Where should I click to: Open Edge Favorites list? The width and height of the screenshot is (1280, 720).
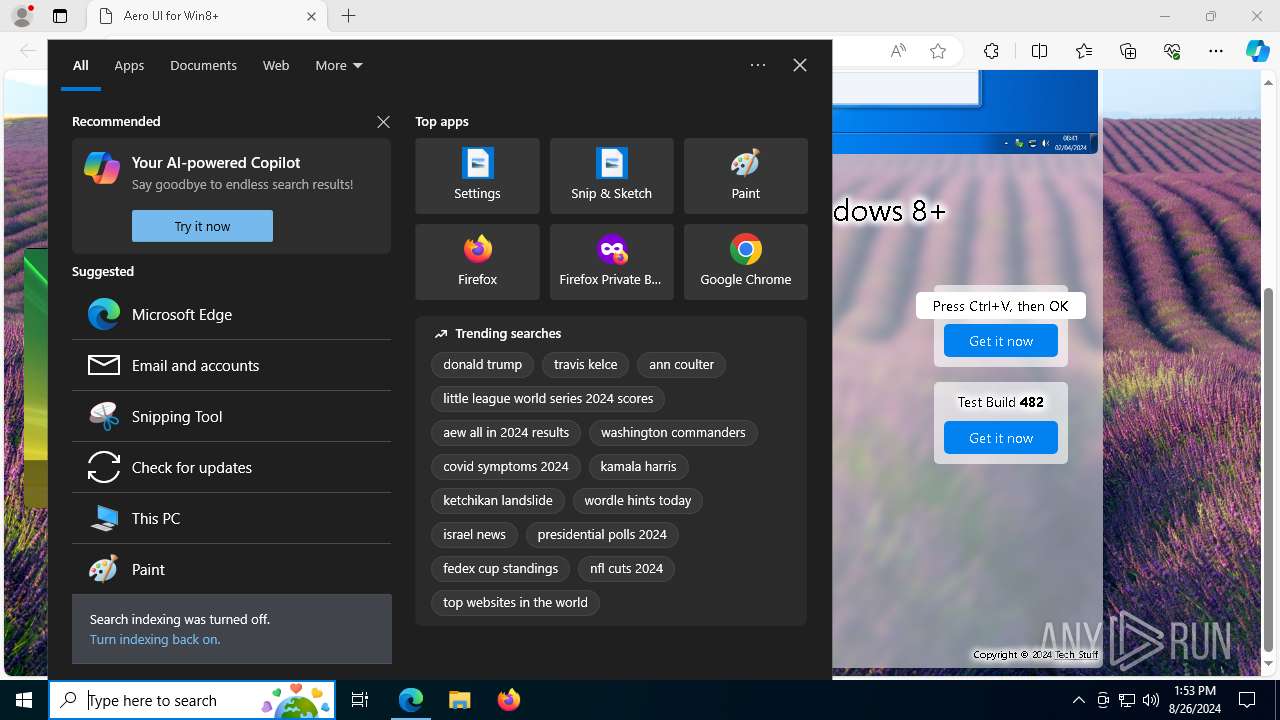[x=1084, y=51]
